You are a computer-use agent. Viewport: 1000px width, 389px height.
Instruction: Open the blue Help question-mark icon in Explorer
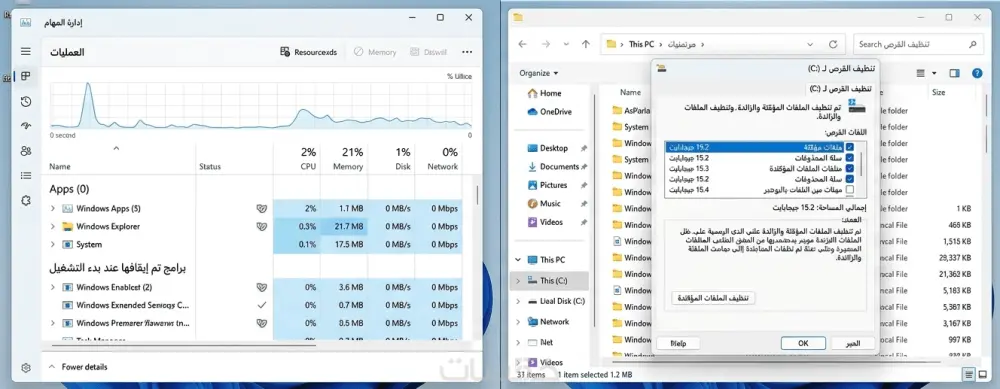point(976,73)
